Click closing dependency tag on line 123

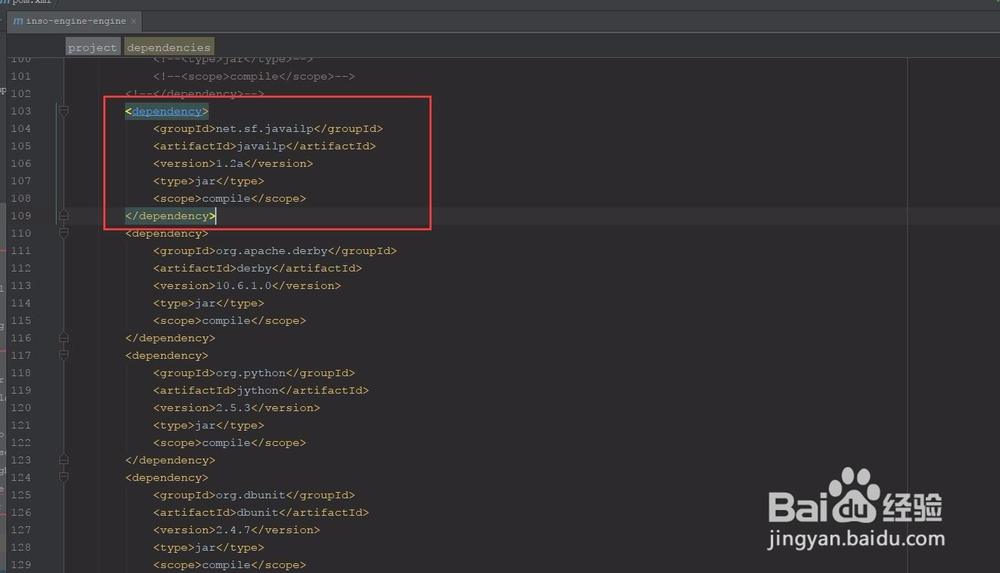[x=170, y=460]
